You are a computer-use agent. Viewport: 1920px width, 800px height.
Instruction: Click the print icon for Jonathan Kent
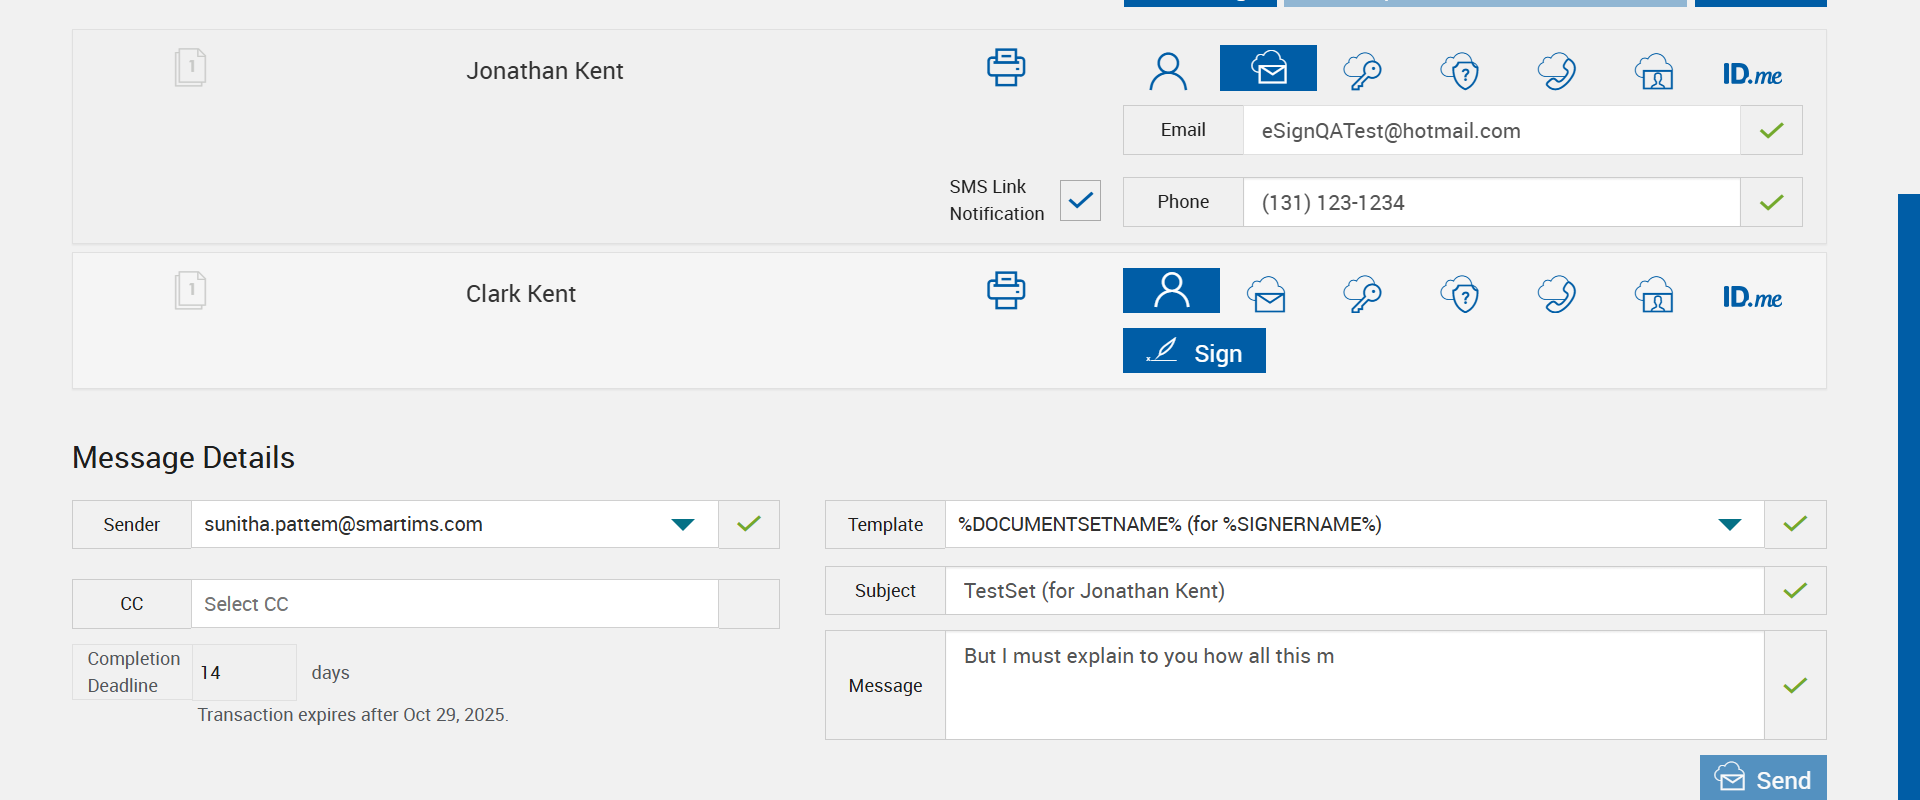point(1005,68)
